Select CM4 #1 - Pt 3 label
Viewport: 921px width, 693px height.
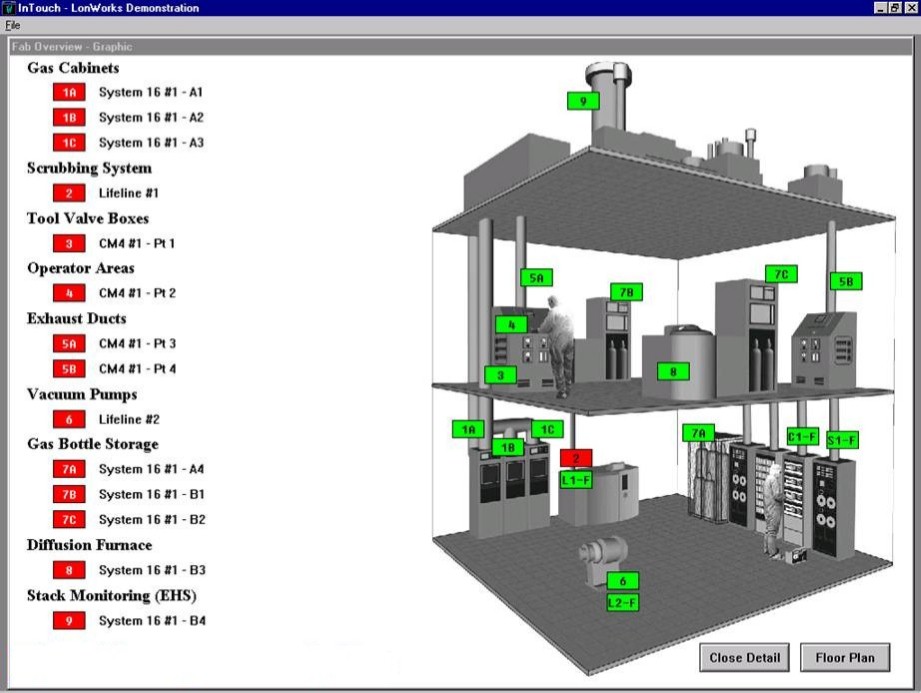(137, 344)
